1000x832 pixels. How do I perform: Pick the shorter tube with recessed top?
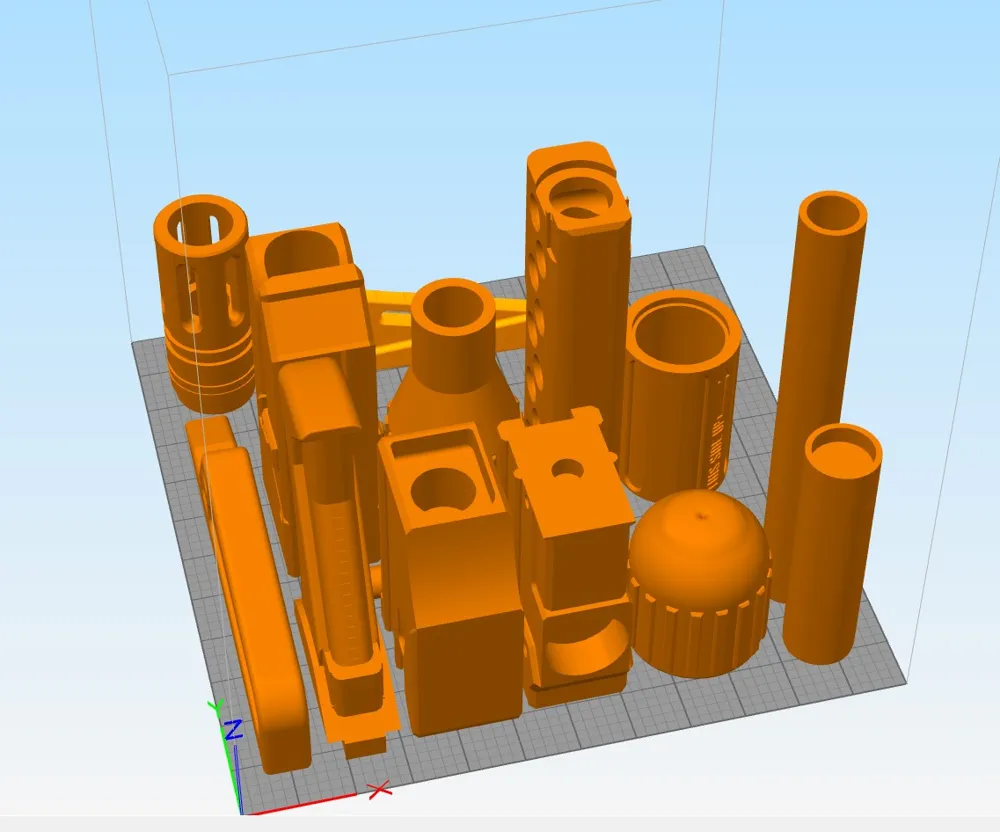(831, 544)
